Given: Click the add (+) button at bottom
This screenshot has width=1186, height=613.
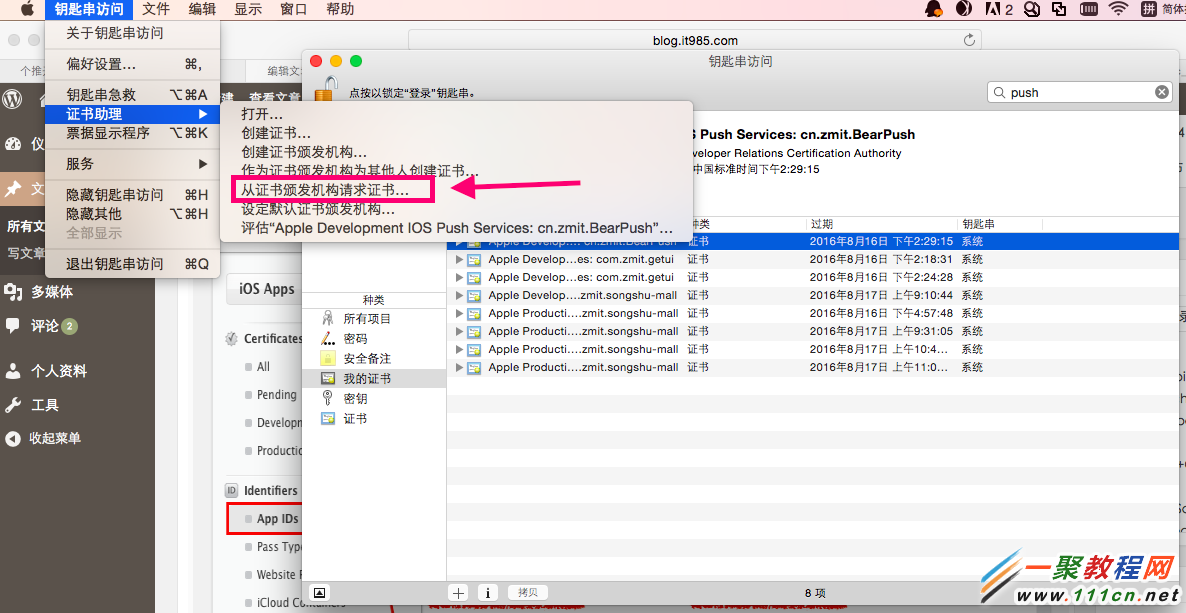Looking at the screenshot, I should pos(458,593).
